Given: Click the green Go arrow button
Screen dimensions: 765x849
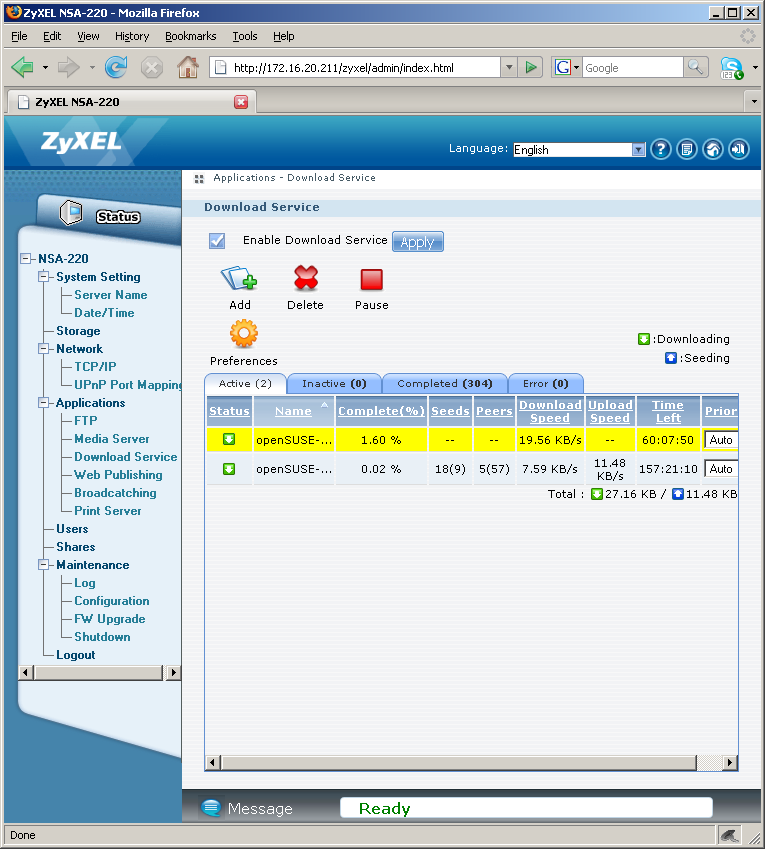Looking at the screenshot, I should 531,68.
